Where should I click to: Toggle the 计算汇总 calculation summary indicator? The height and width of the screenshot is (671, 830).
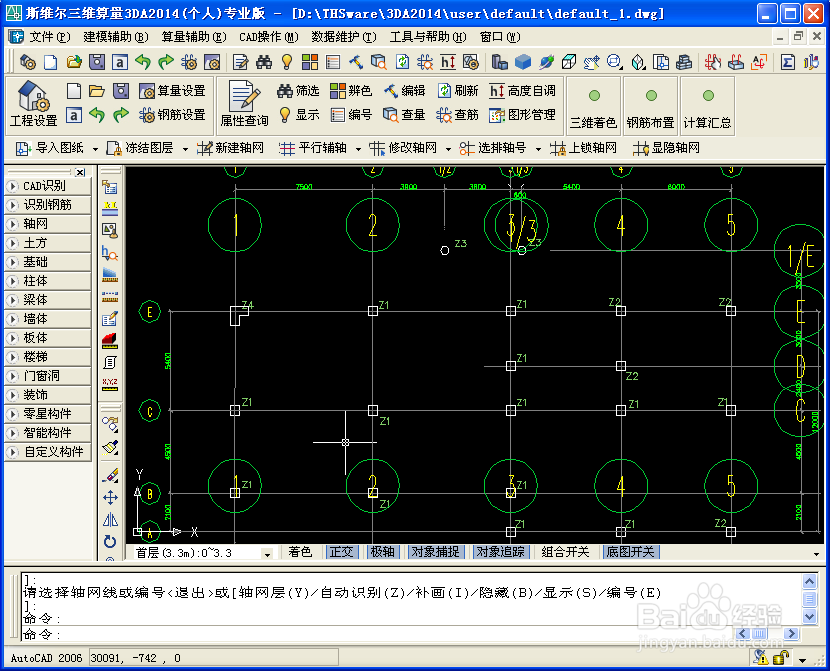707,106
